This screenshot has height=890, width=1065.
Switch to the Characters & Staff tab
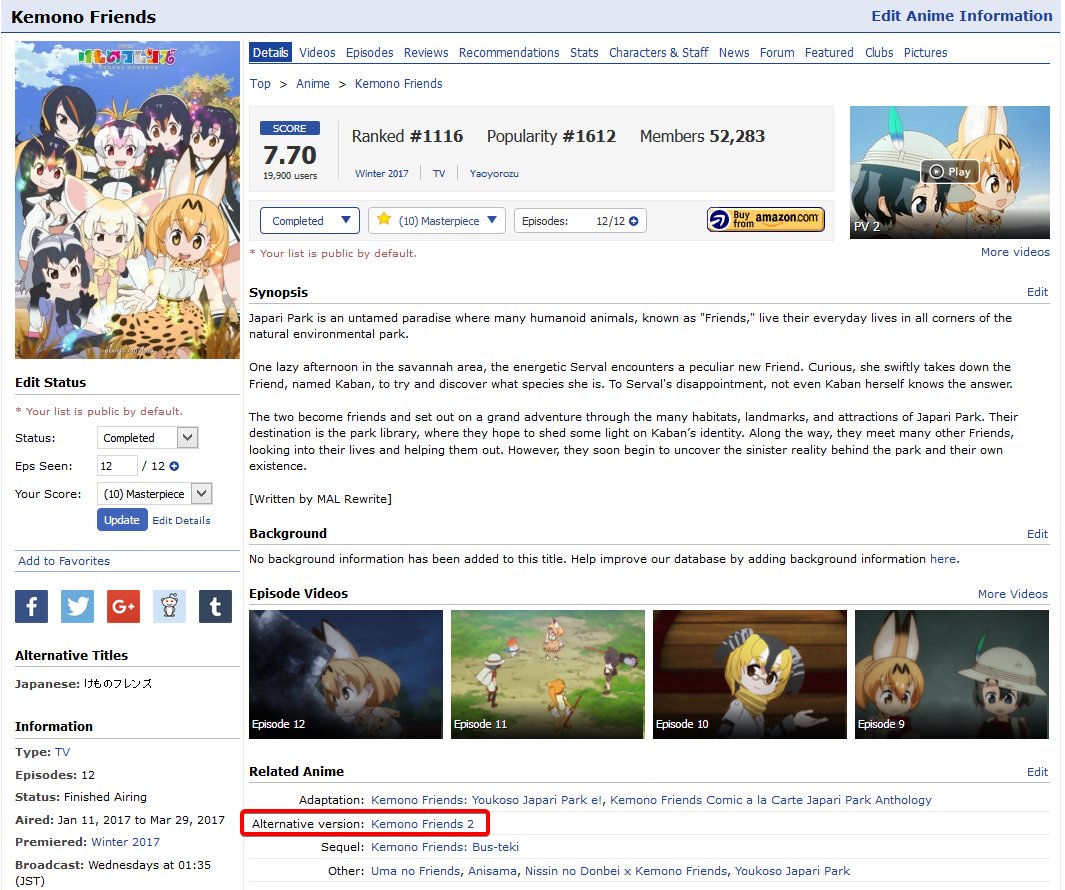pyautogui.click(x=658, y=53)
